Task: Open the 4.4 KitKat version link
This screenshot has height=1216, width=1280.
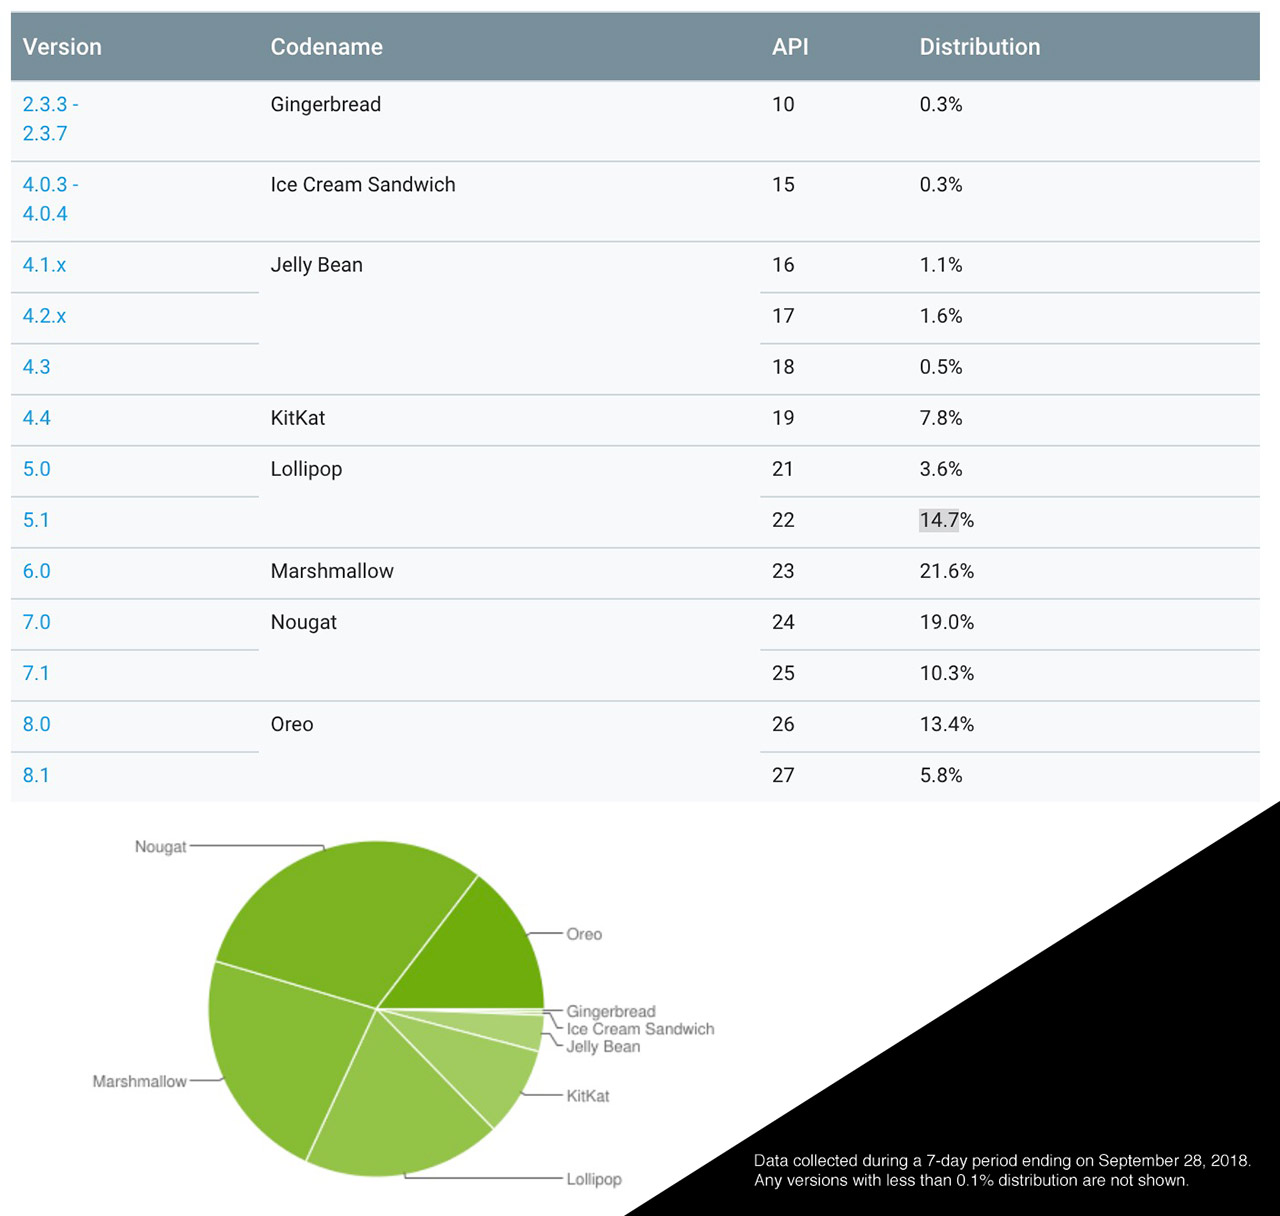Action: (x=37, y=418)
